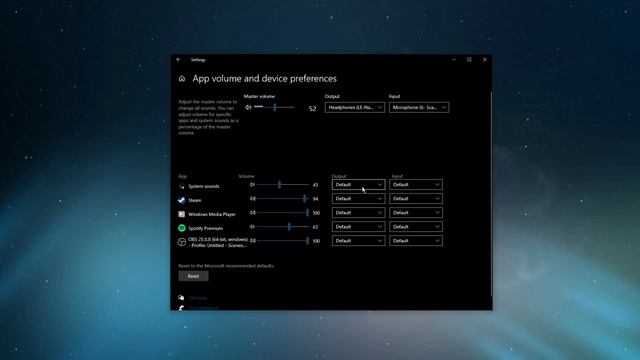The width and height of the screenshot is (640, 360).
Task: Open Spotify Premium Input dropdown
Action: (x=416, y=227)
